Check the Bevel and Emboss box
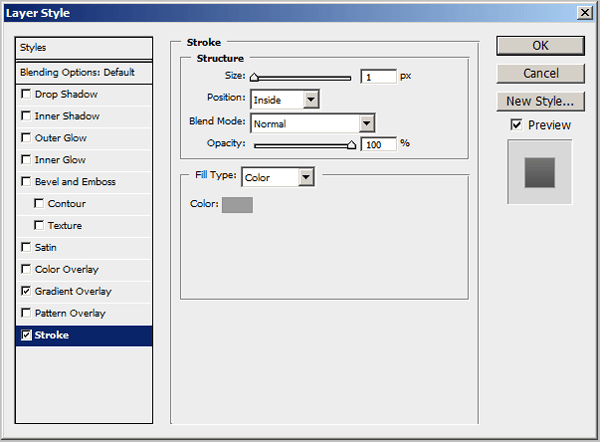600x442 pixels. (x=26, y=181)
